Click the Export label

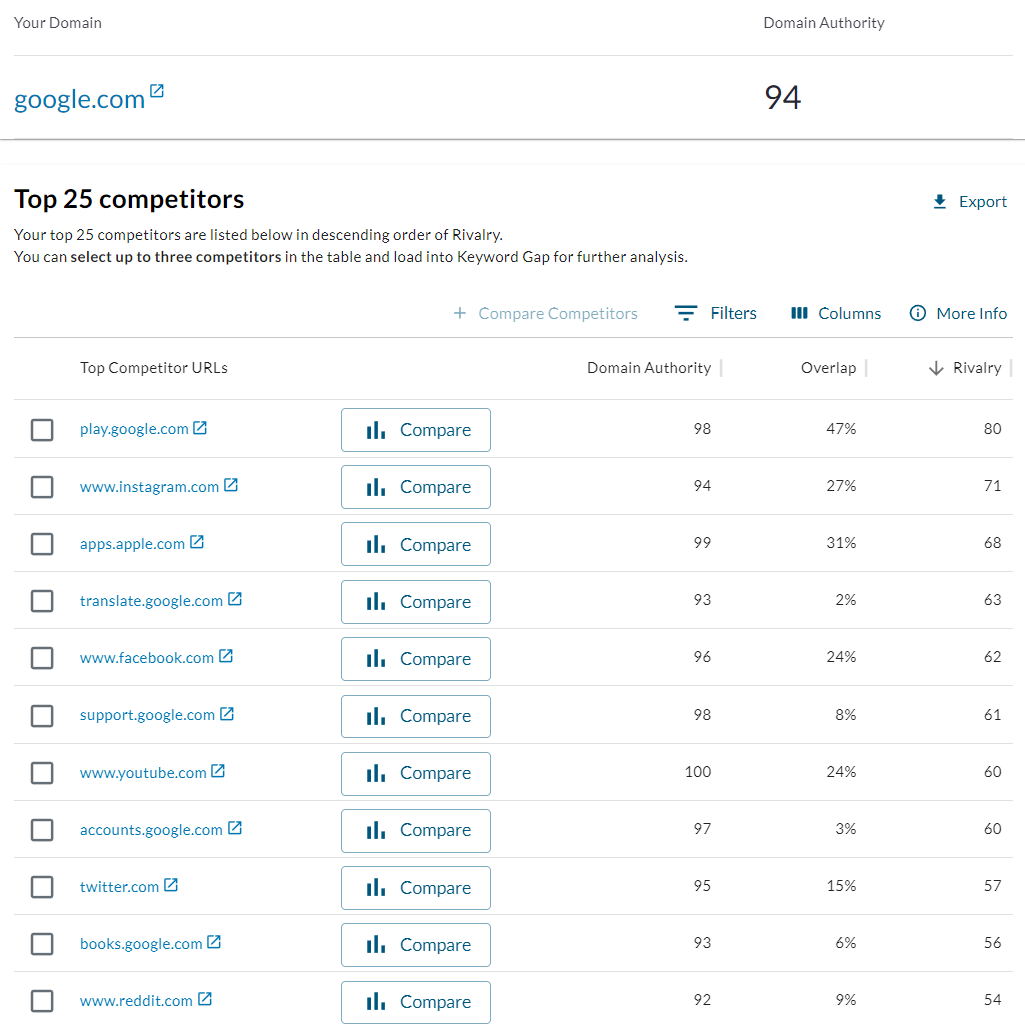point(982,202)
